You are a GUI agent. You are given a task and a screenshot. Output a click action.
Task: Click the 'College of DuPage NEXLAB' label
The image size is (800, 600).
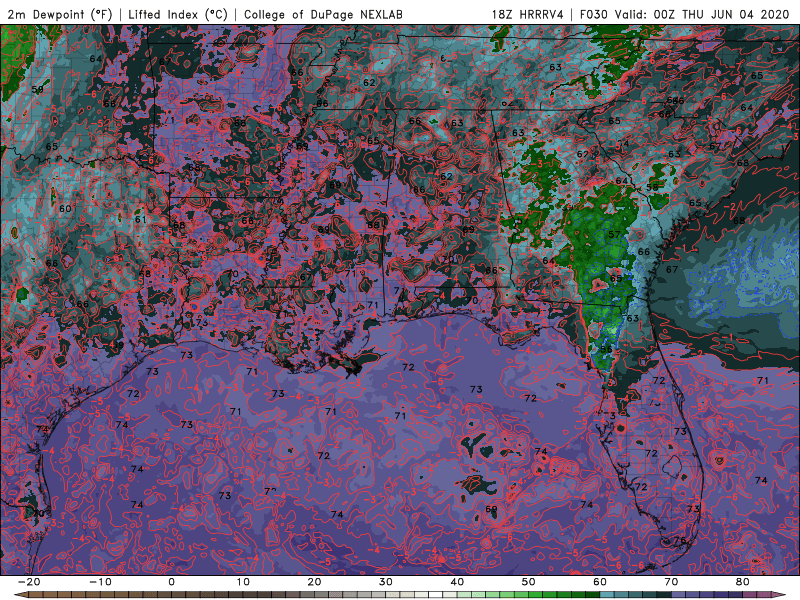tap(323, 14)
